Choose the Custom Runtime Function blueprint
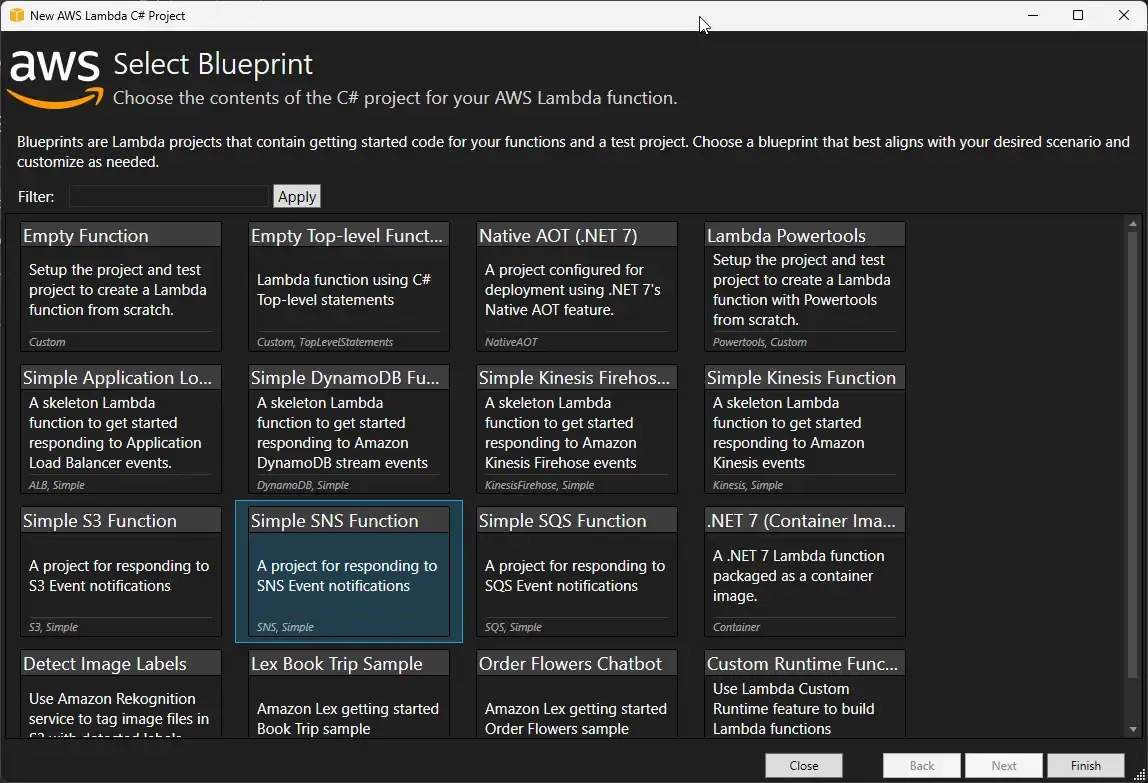The image size is (1148, 783). pos(804,700)
